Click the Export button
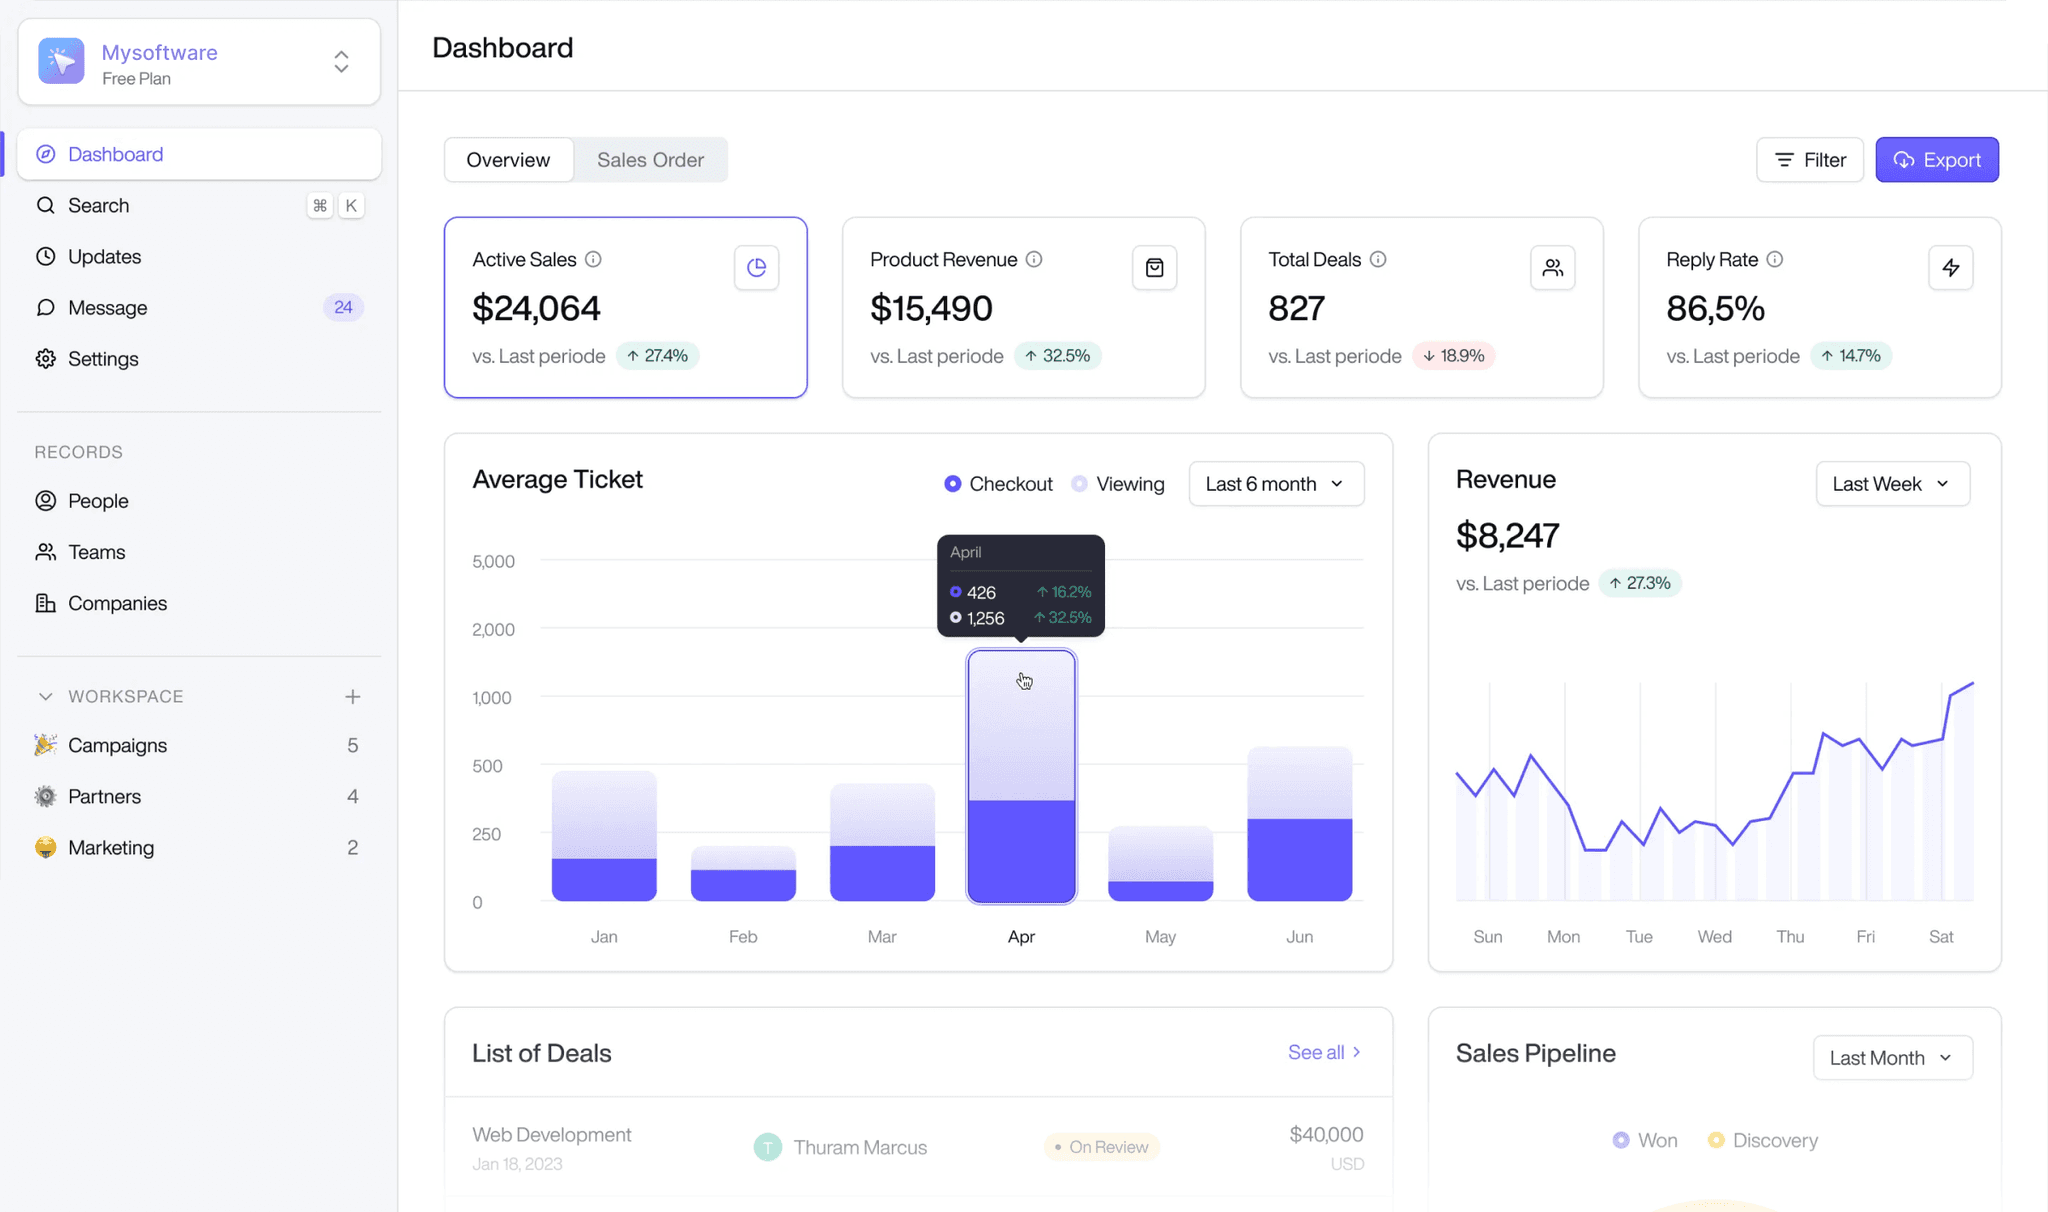This screenshot has width=2048, height=1212. pyautogui.click(x=1936, y=160)
